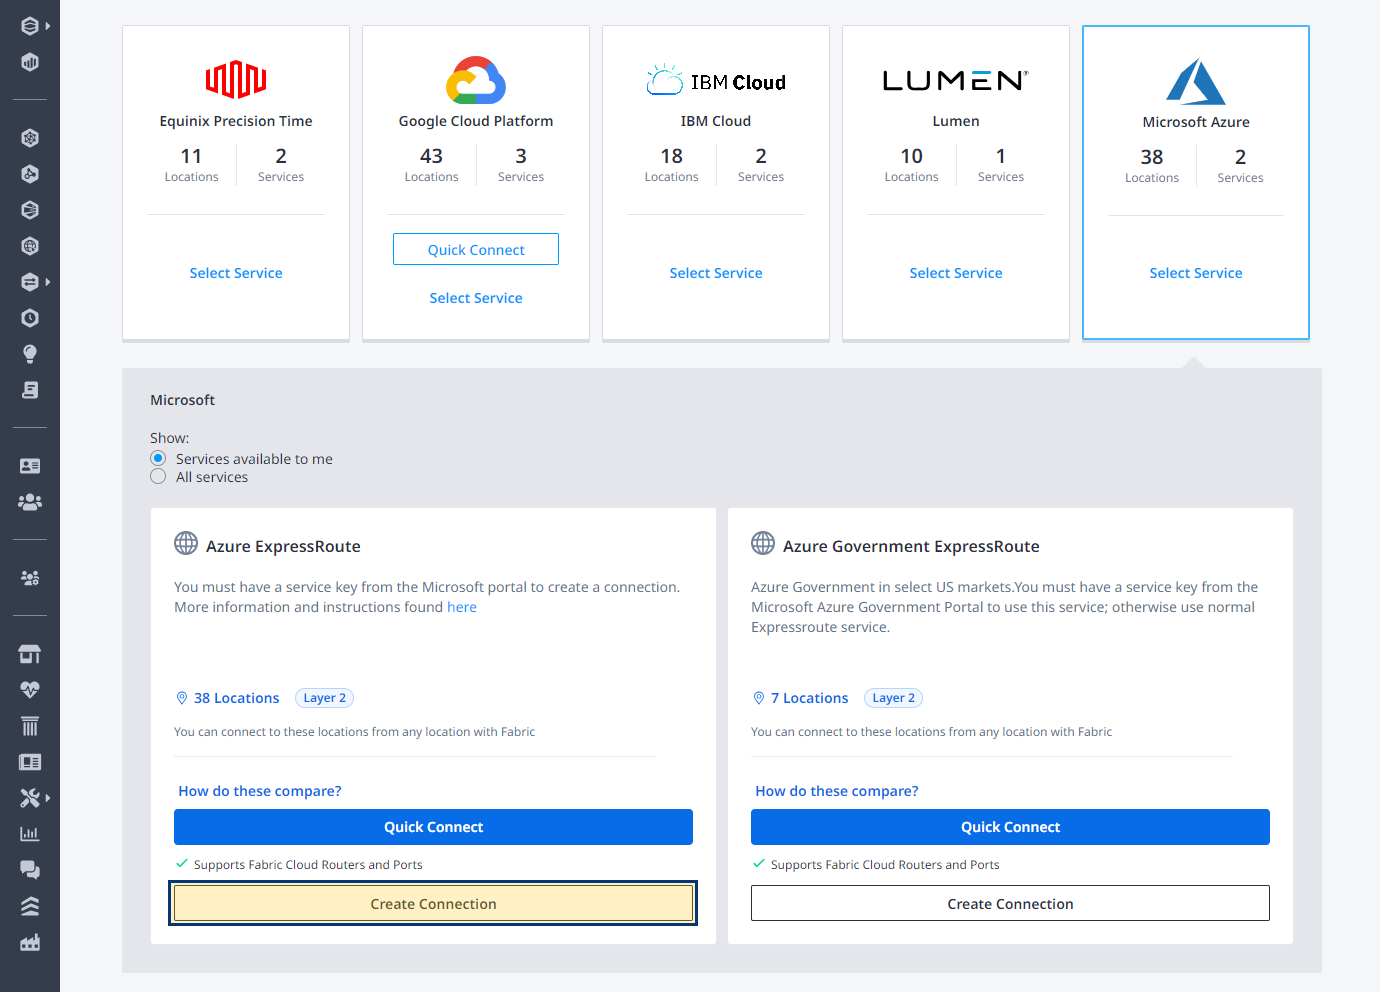Open the users-with-gear admin sidebar icon
Viewport: 1380px width, 992px height.
[x=30, y=578]
